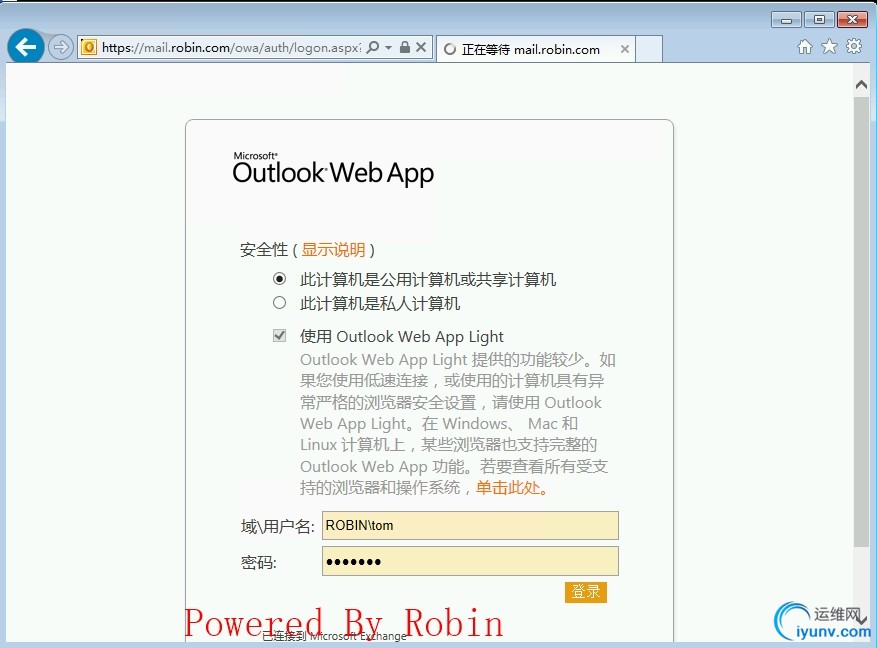Screen dimensions: 877x648
Task: Click the loading spinner on the tab
Action: click(450, 50)
